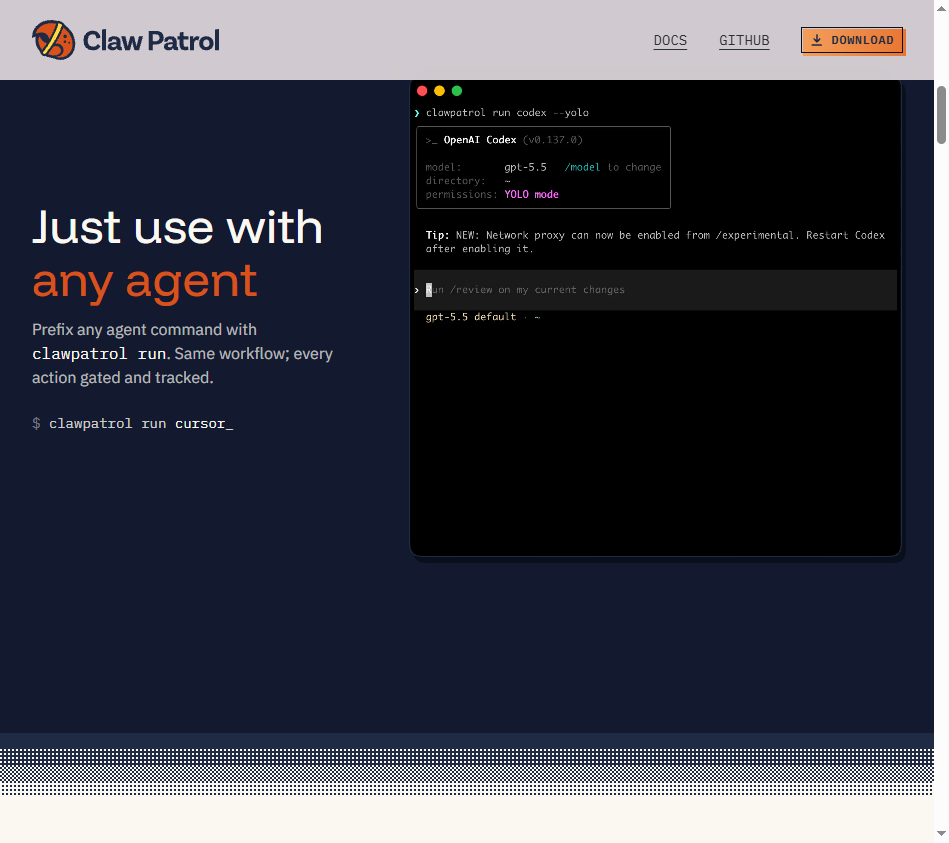Open the GITHUB link
949x843 pixels.
click(x=744, y=41)
